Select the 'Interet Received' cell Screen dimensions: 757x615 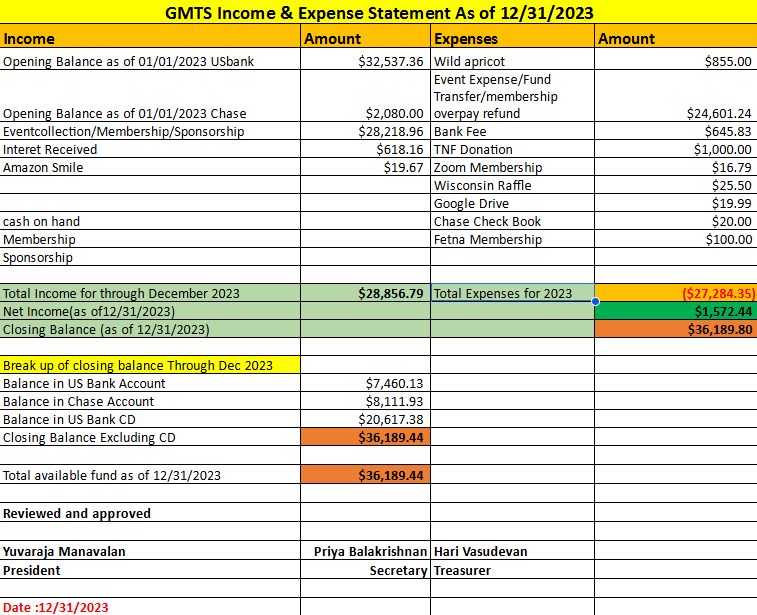click(x=150, y=149)
